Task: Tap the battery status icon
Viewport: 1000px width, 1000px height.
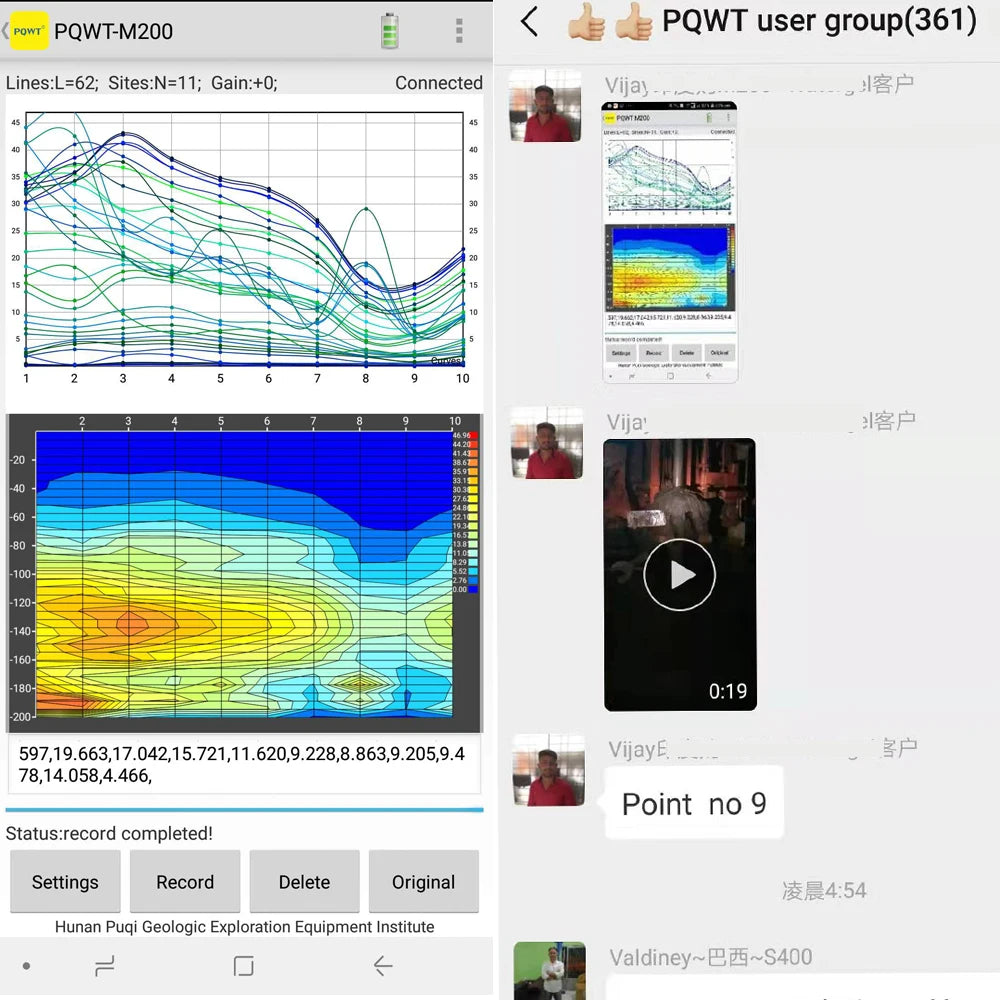Action: tap(390, 31)
